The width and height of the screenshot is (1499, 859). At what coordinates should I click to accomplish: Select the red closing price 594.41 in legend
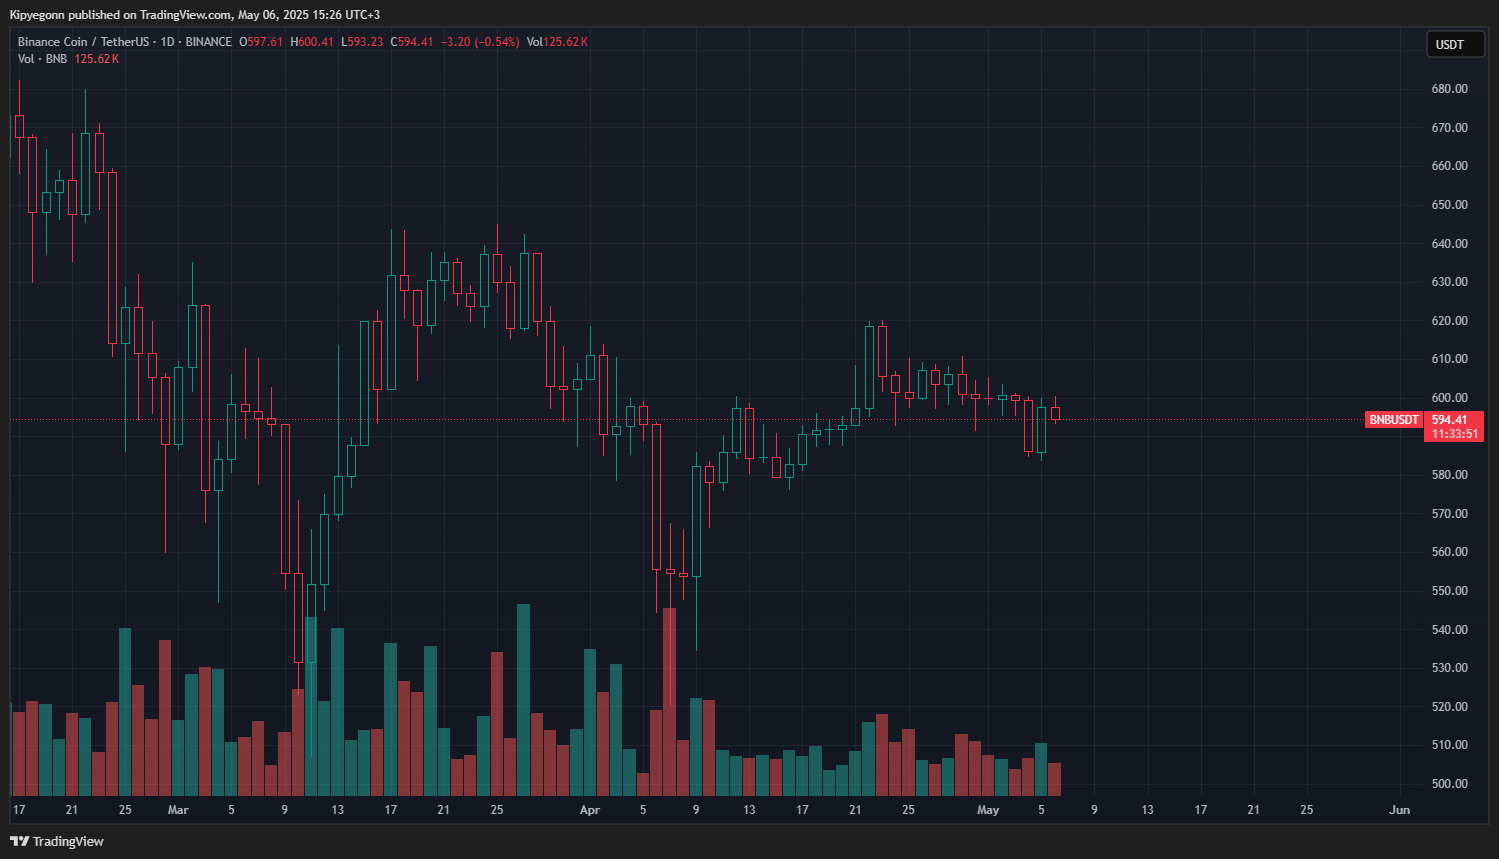pos(411,42)
